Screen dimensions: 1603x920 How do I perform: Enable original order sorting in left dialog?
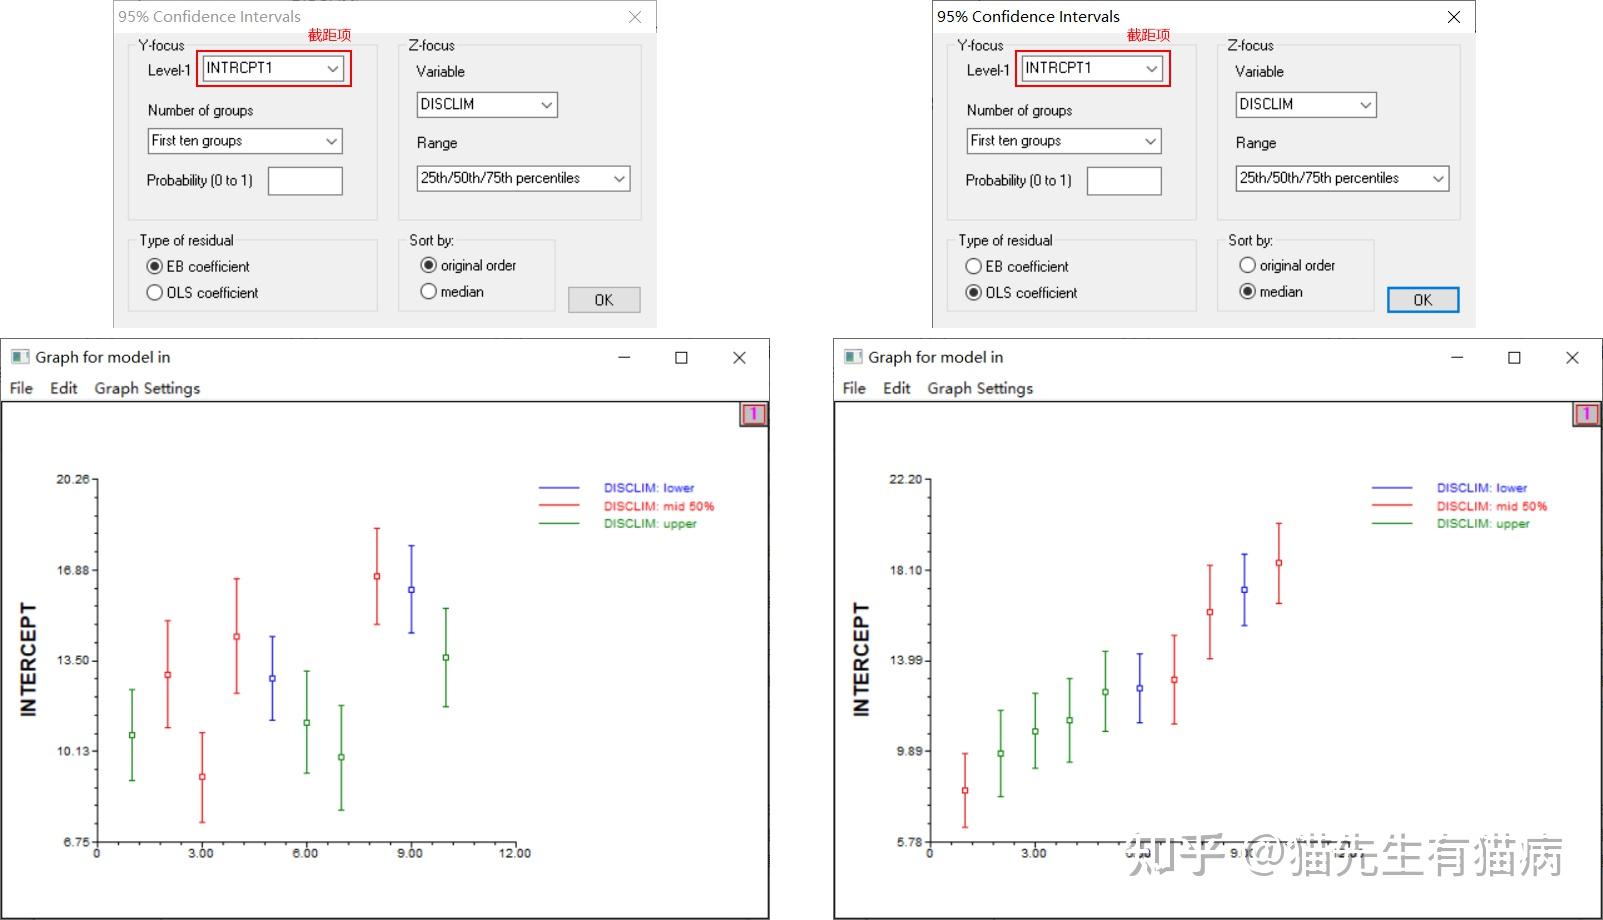(x=429, y=264)
